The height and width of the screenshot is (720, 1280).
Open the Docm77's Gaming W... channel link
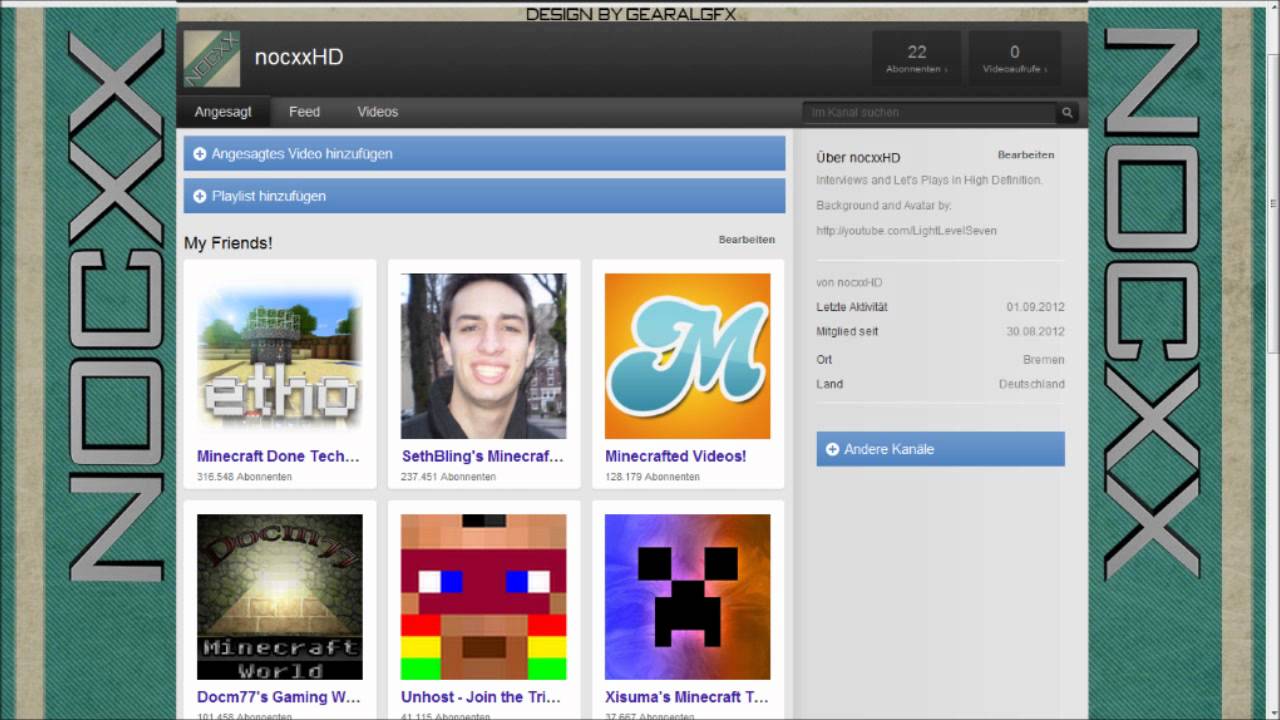click(278, 697)
